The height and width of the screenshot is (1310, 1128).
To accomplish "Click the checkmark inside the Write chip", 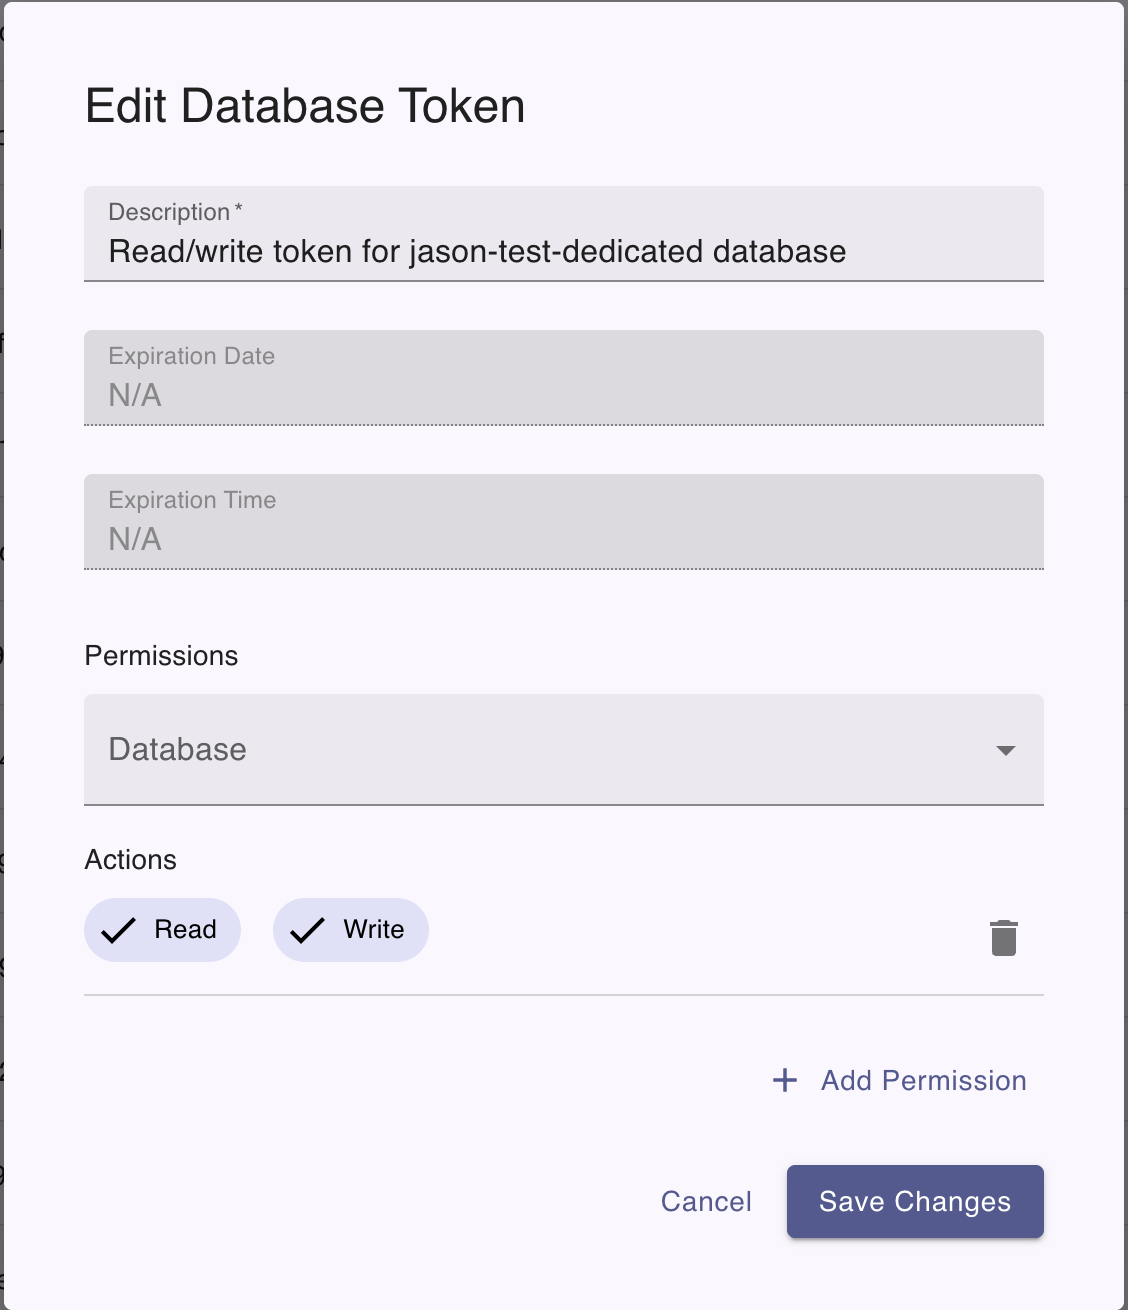I will coord(308,929).
